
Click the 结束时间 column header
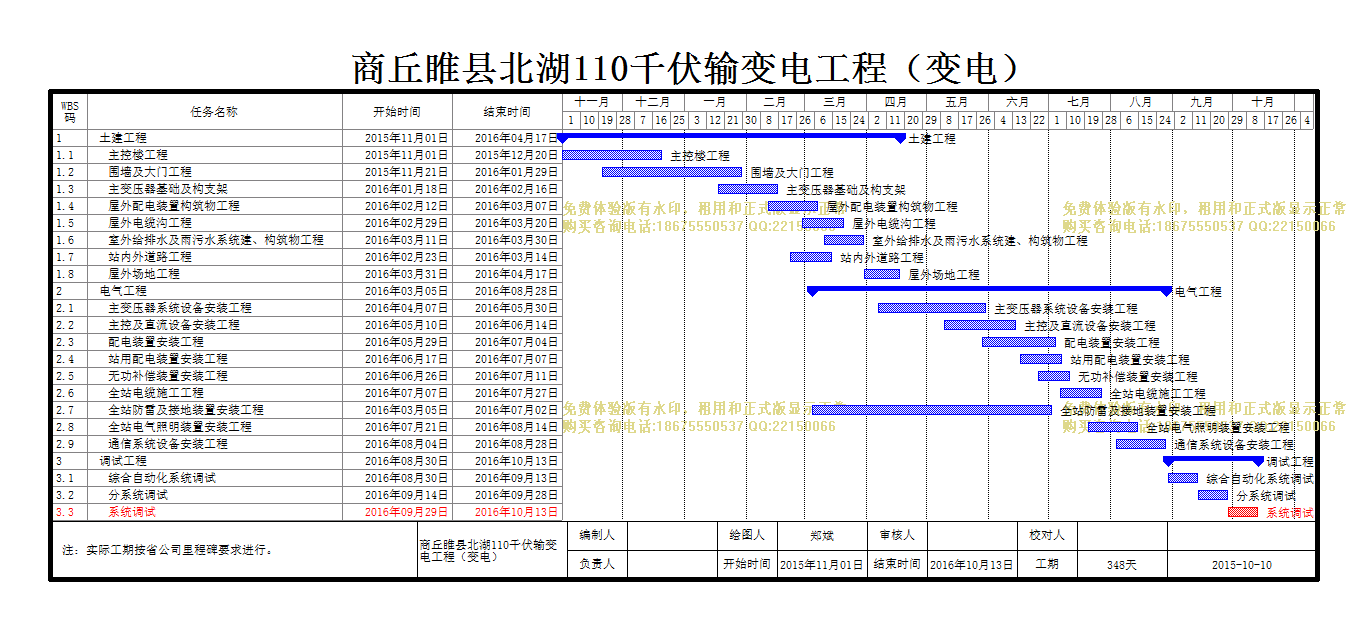[x=507, y=112]
